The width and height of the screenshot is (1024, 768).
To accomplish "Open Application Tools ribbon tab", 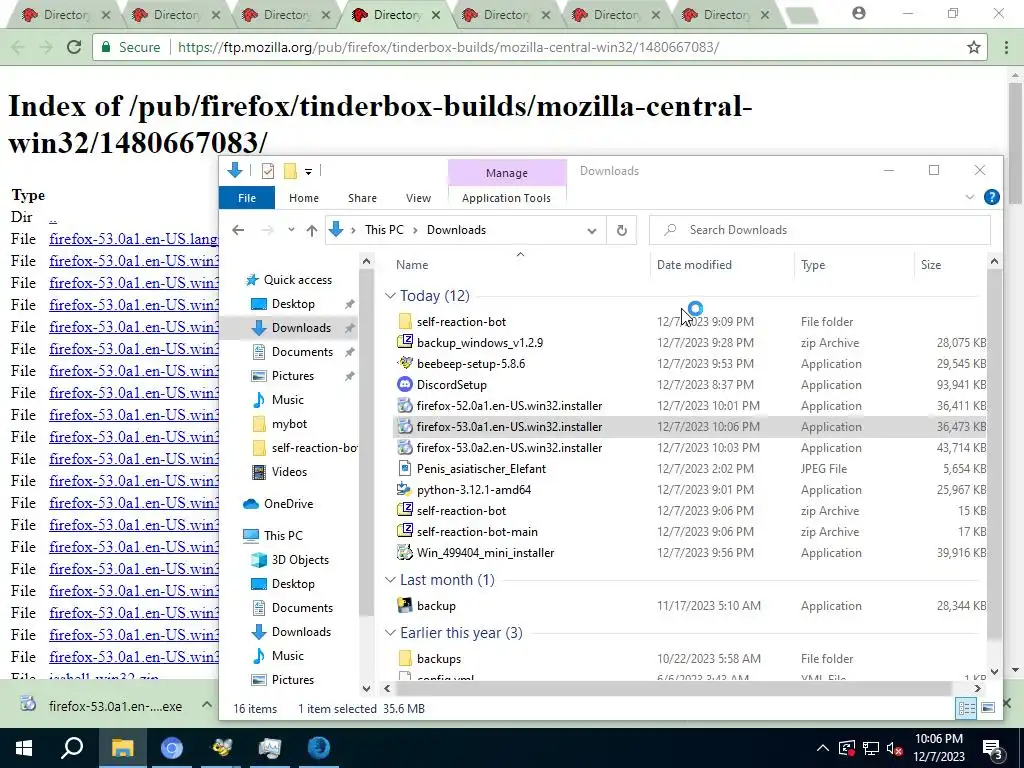I will pos(506,198).
